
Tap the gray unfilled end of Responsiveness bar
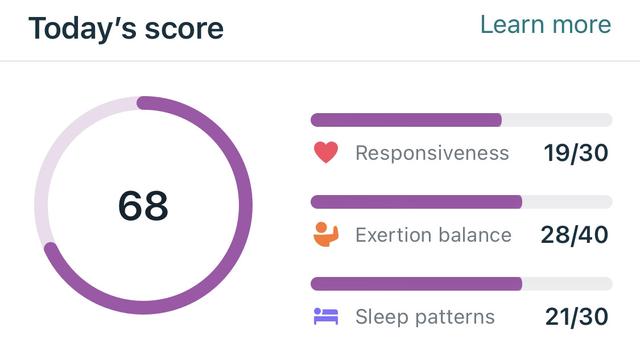click(x=557, y=120)
